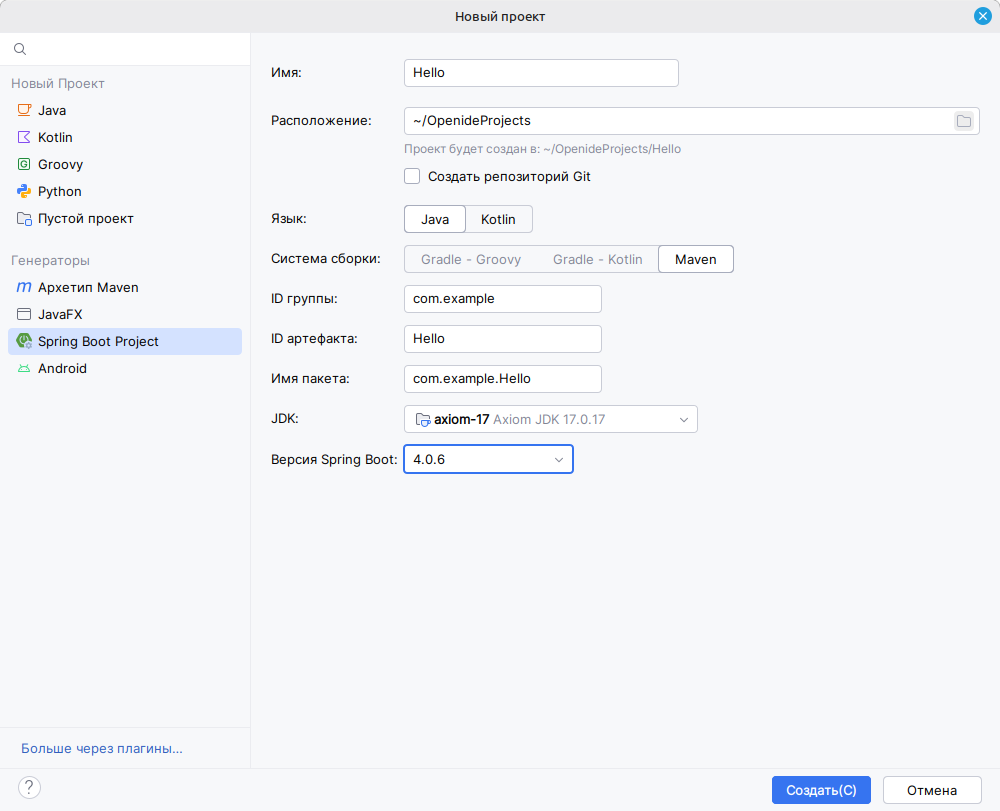
Task: Click the 'Новый Проект' section heading
Action: 57,84
